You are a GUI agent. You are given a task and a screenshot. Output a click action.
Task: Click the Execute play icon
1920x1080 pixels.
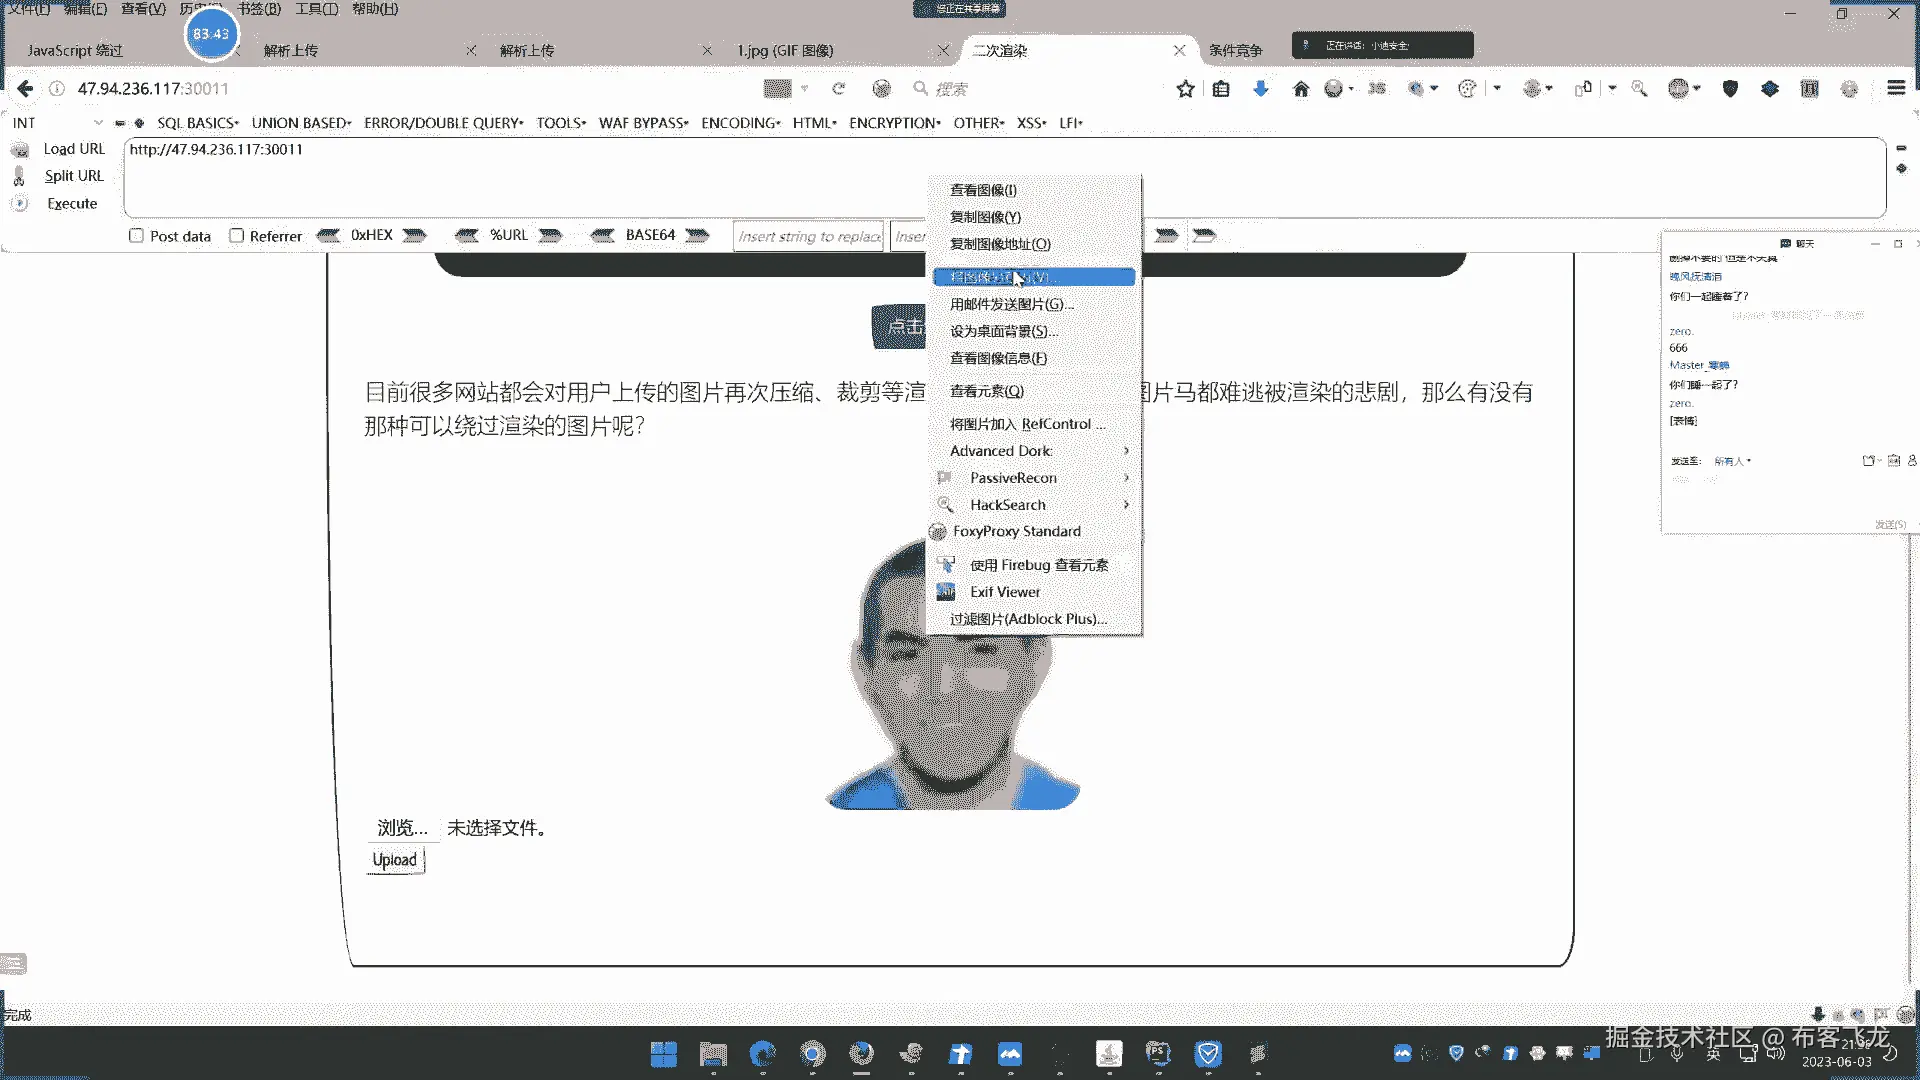pyautogui.click(x=20, y=203)
